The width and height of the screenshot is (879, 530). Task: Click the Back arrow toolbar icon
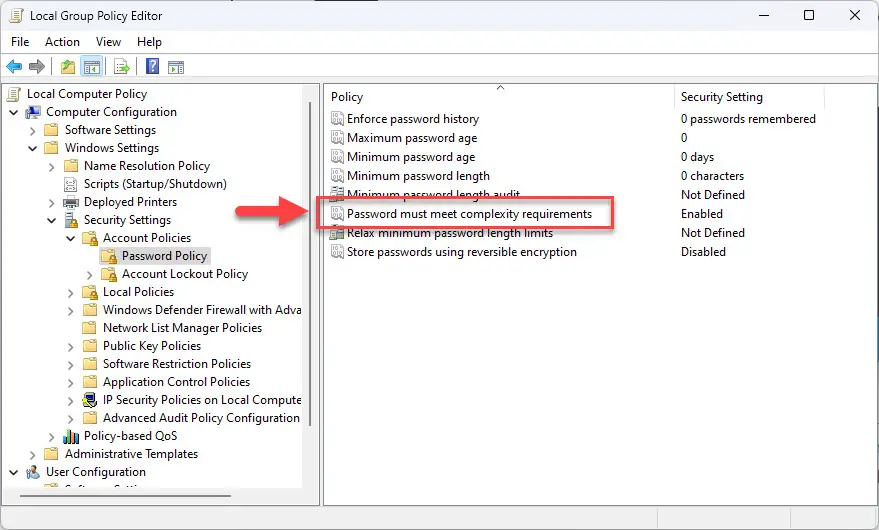[14, 67]
